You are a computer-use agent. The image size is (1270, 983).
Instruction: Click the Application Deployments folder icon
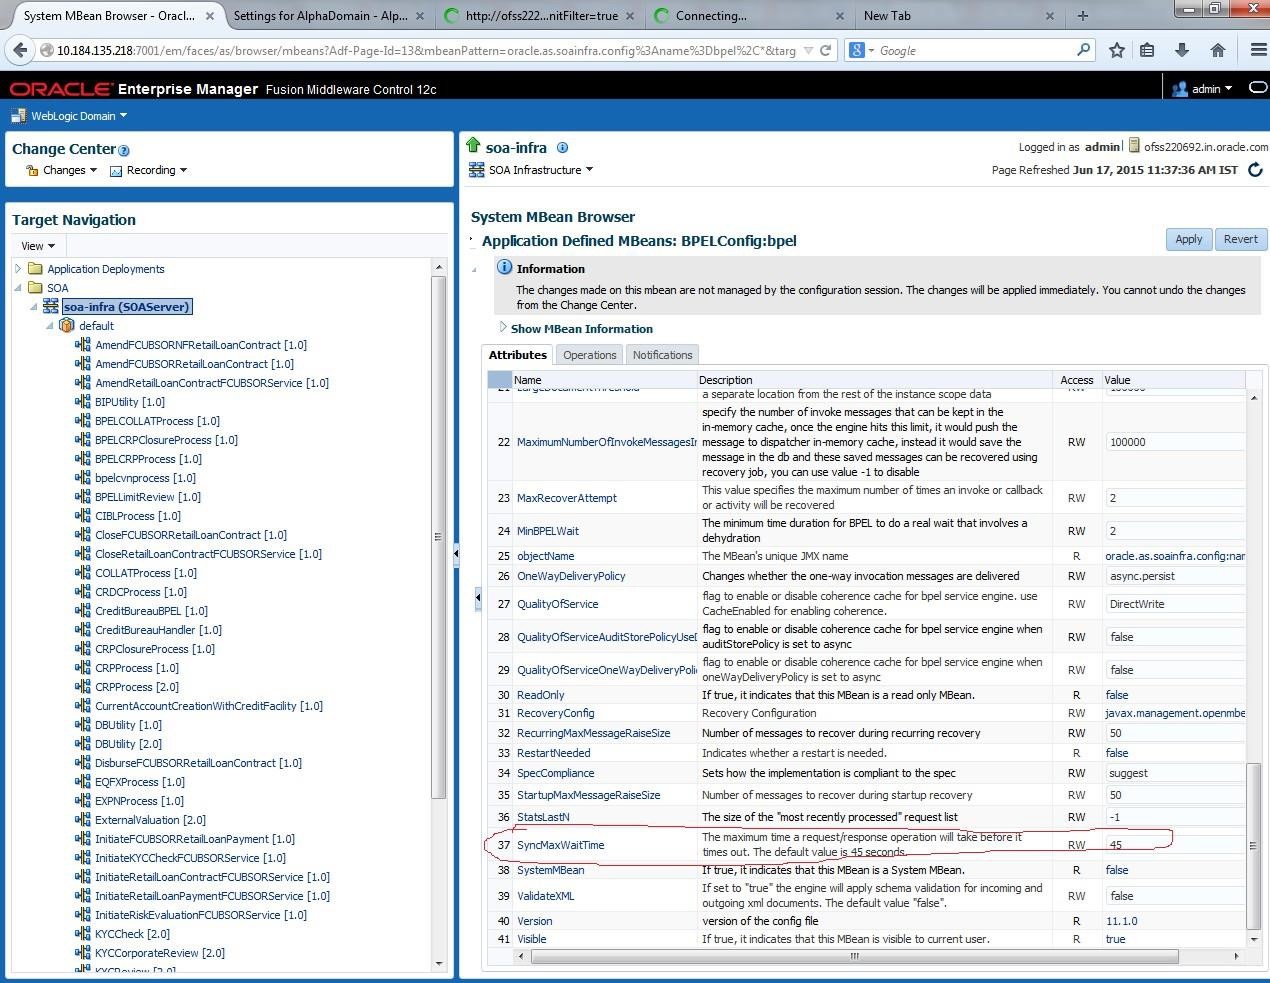click(x=36, y=269)
